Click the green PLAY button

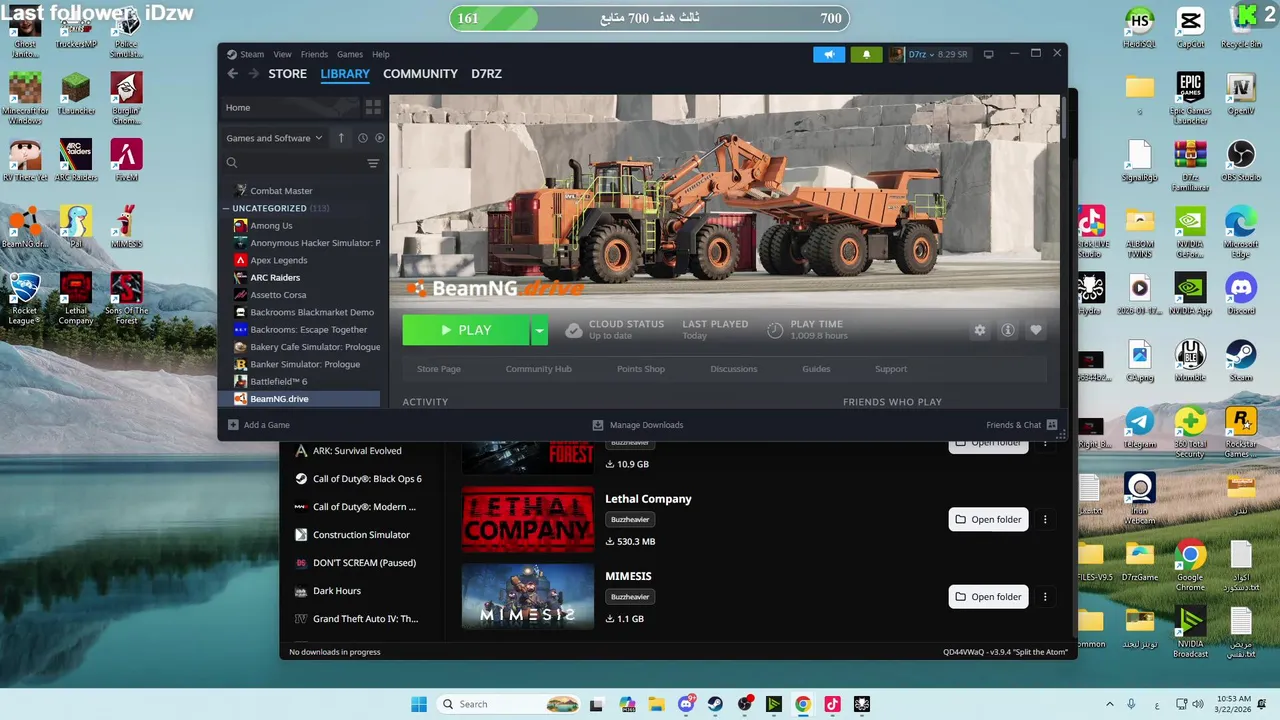467,330
